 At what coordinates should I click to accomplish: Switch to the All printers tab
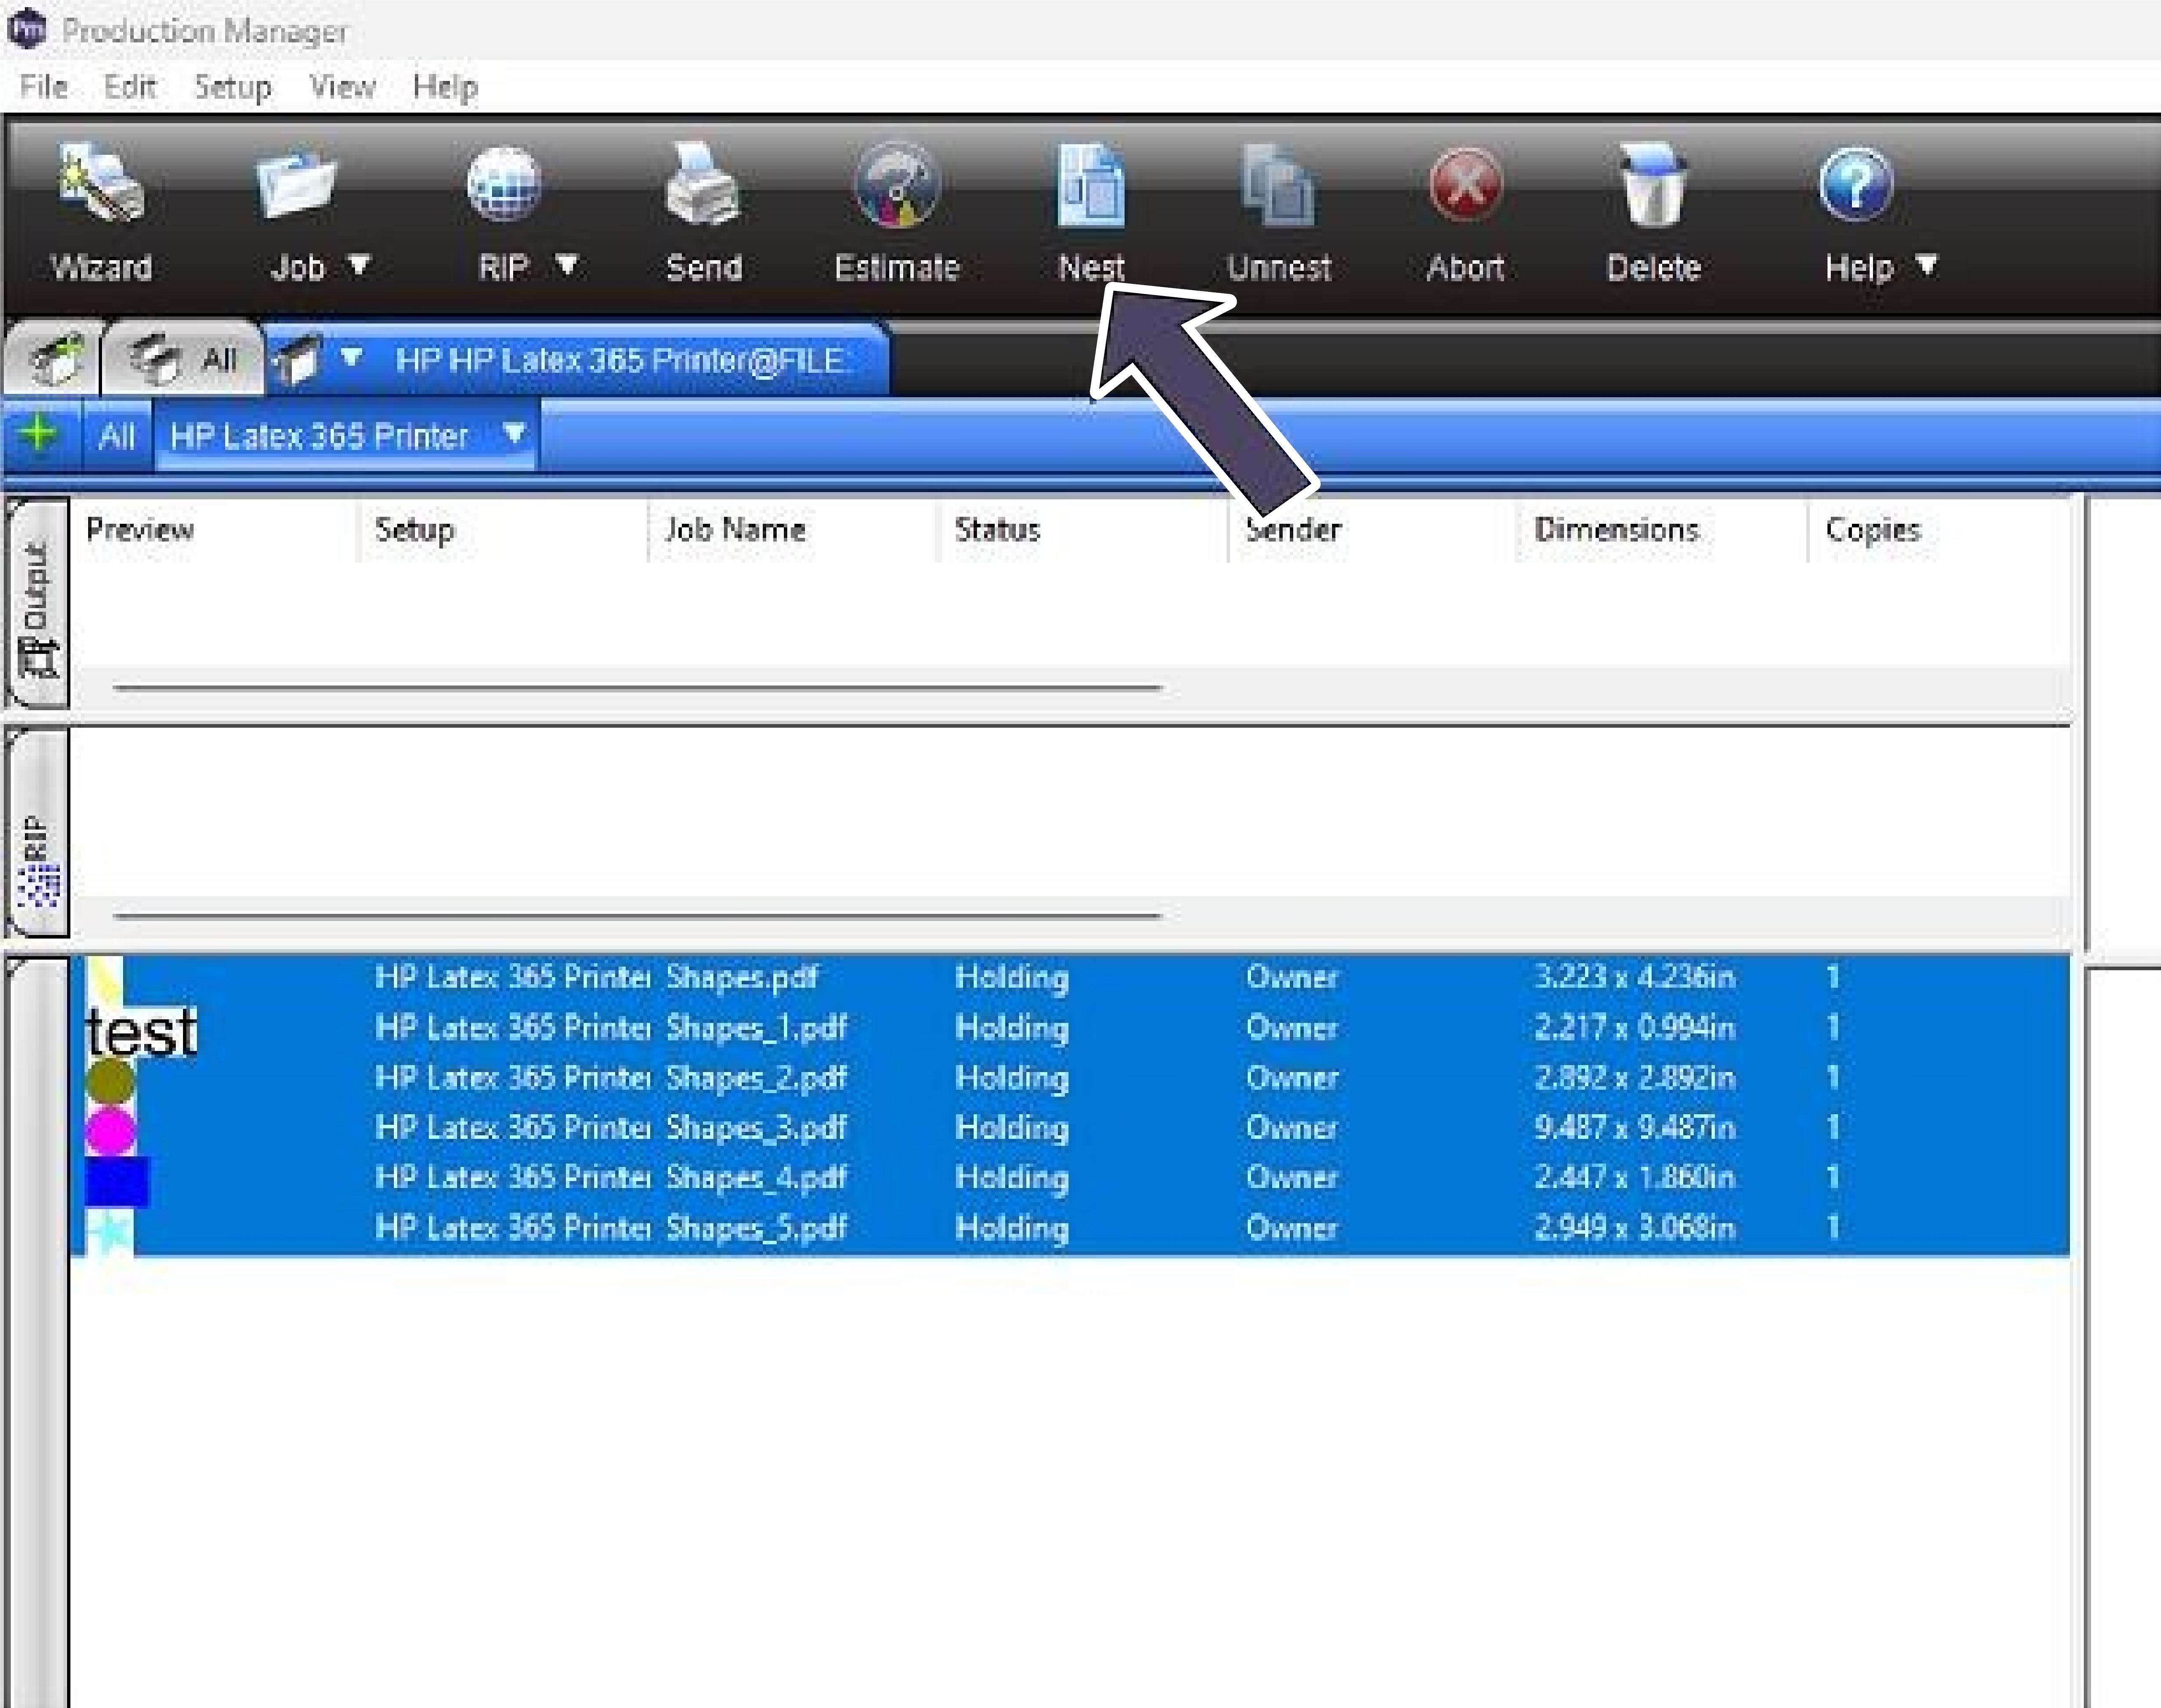point(183,358)
